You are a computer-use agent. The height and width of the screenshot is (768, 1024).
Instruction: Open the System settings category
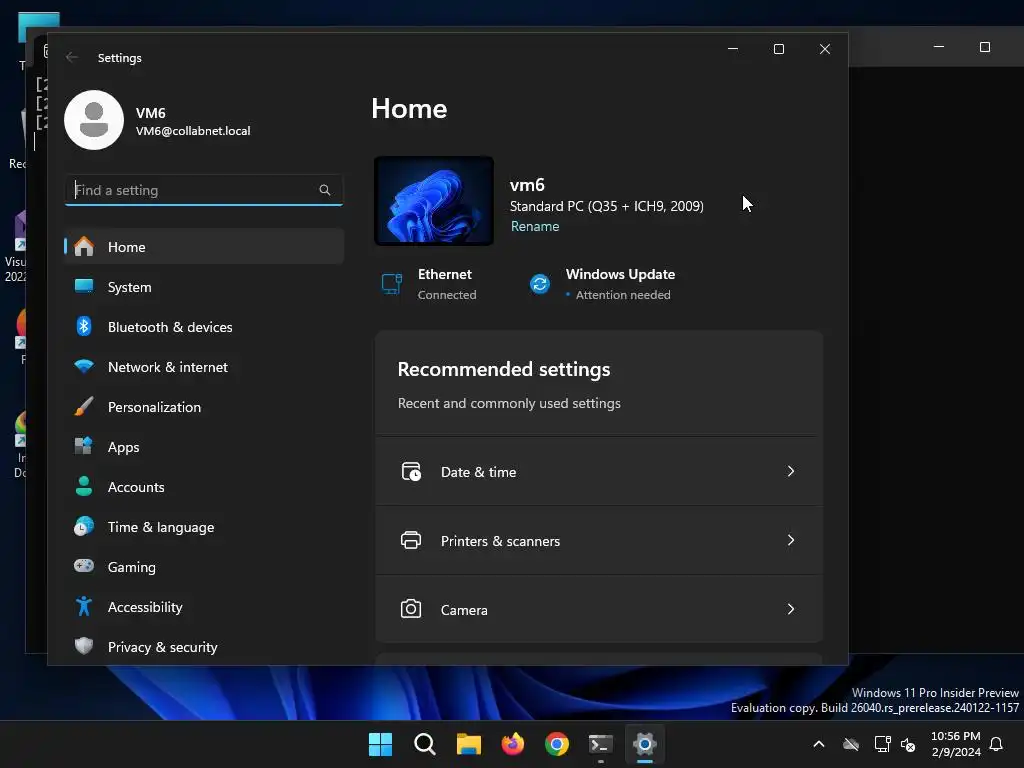[204, 287]
